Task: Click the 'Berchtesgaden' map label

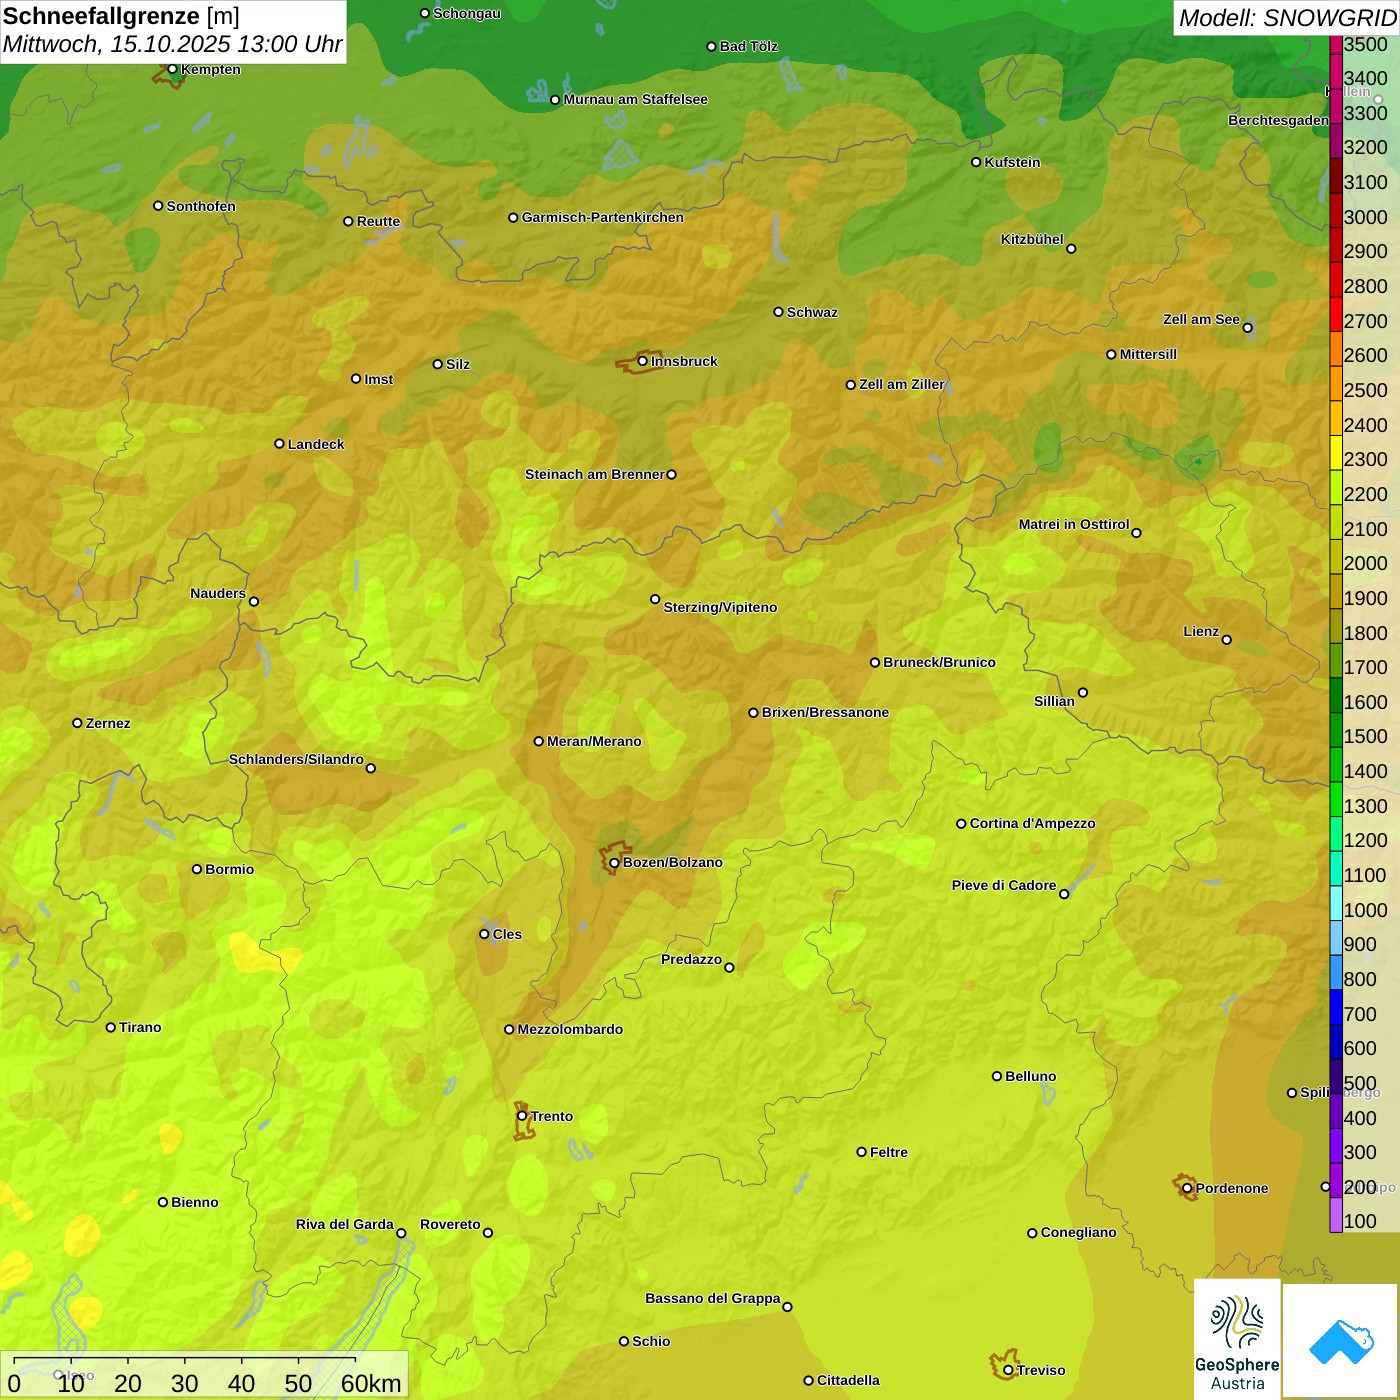Action: tap(1278, 120)
